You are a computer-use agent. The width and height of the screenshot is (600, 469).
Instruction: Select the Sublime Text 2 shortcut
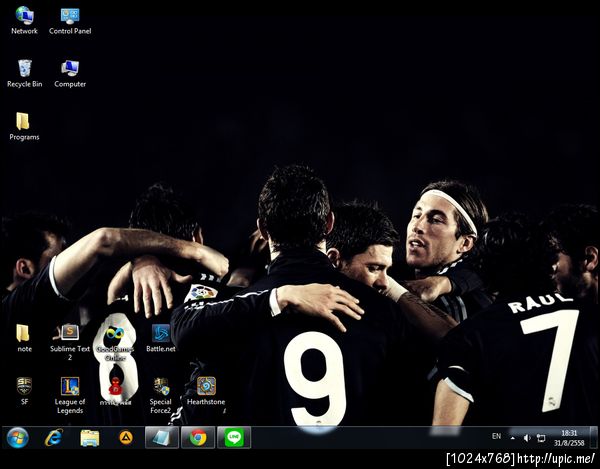70,342
